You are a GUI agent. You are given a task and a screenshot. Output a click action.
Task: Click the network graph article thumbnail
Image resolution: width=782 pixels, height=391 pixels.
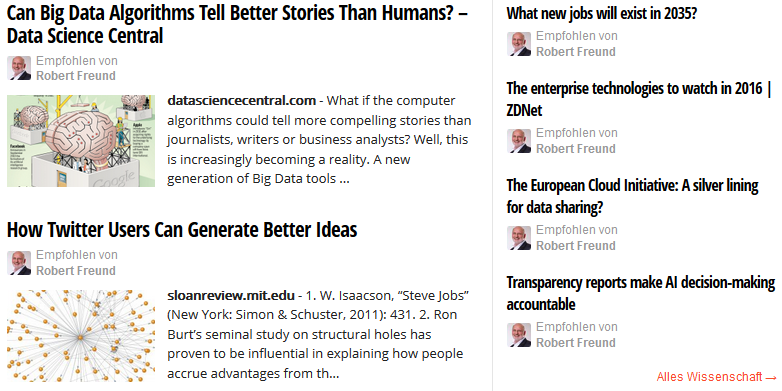click(81, 336)
